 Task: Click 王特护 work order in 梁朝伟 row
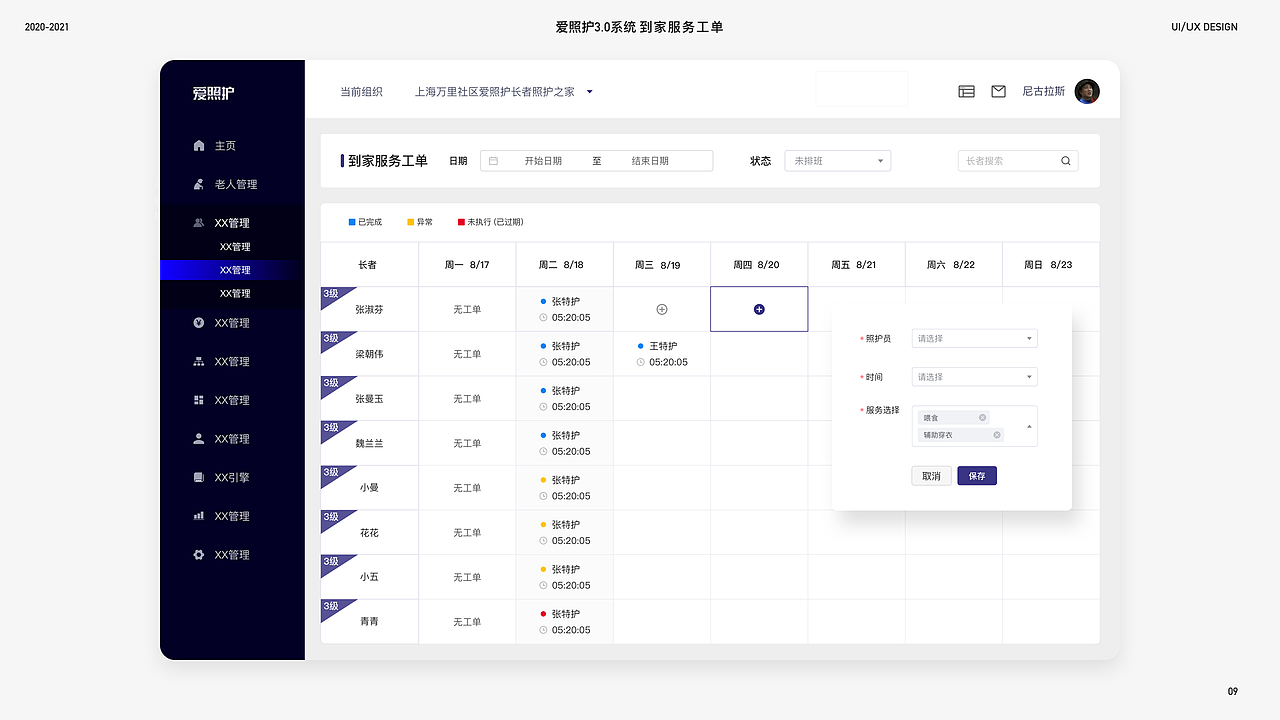[662, 354]
